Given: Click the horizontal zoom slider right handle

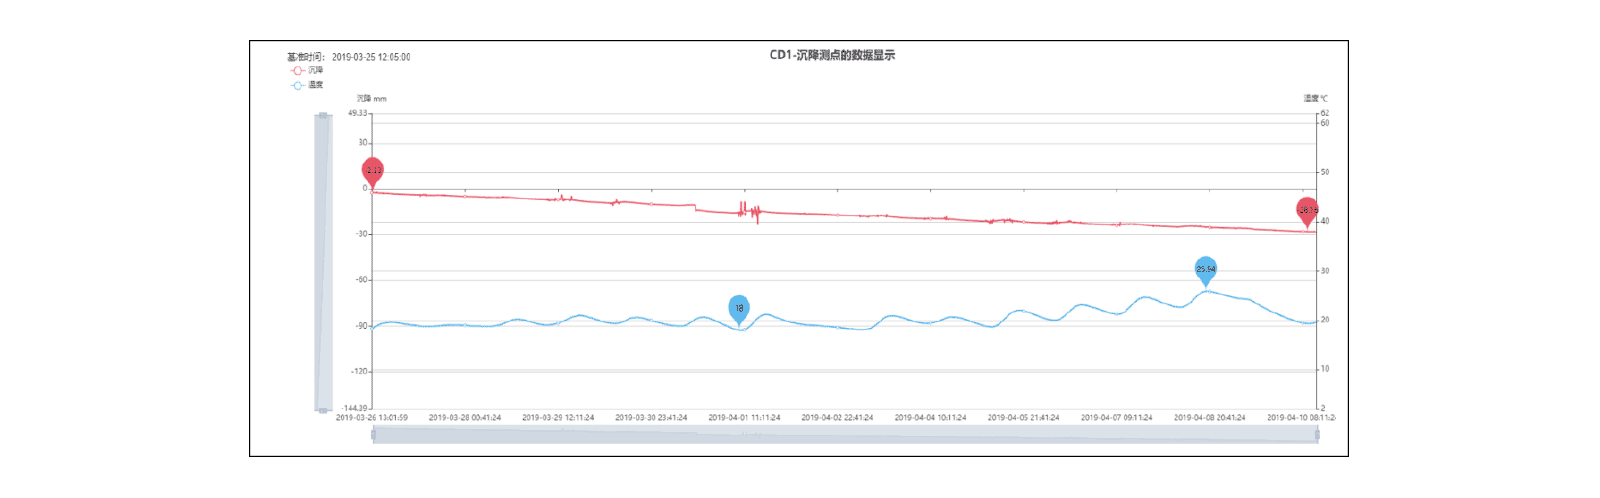Looking at the screenshot, I should tap(1317, 434).
